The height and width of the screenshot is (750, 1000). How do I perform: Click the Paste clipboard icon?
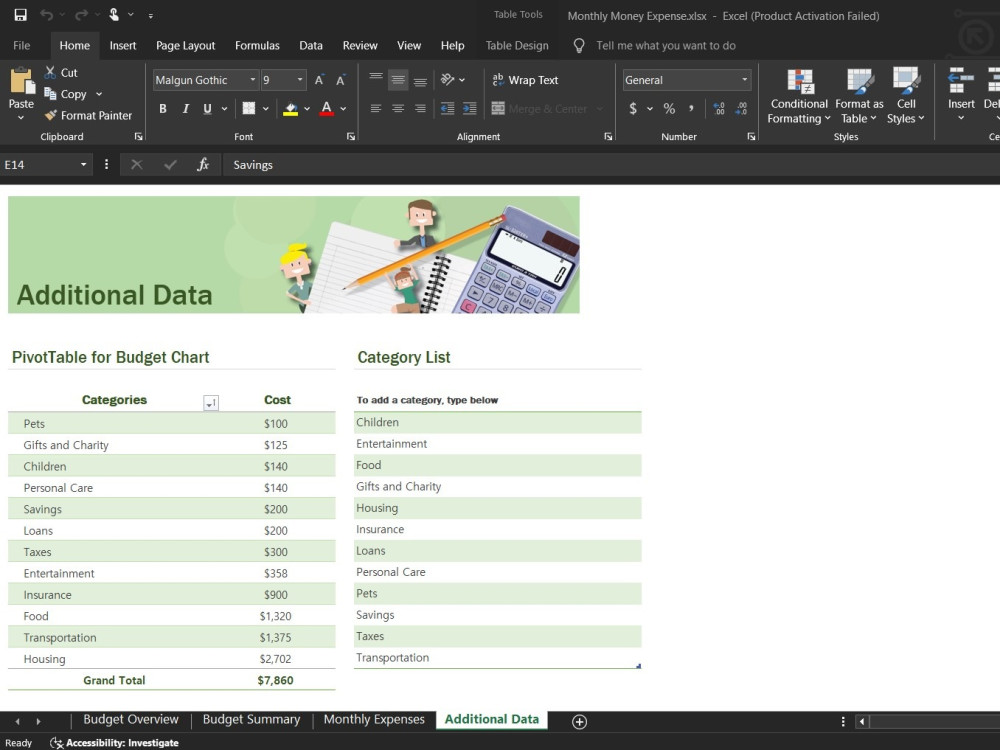click(x=21, y=81)
